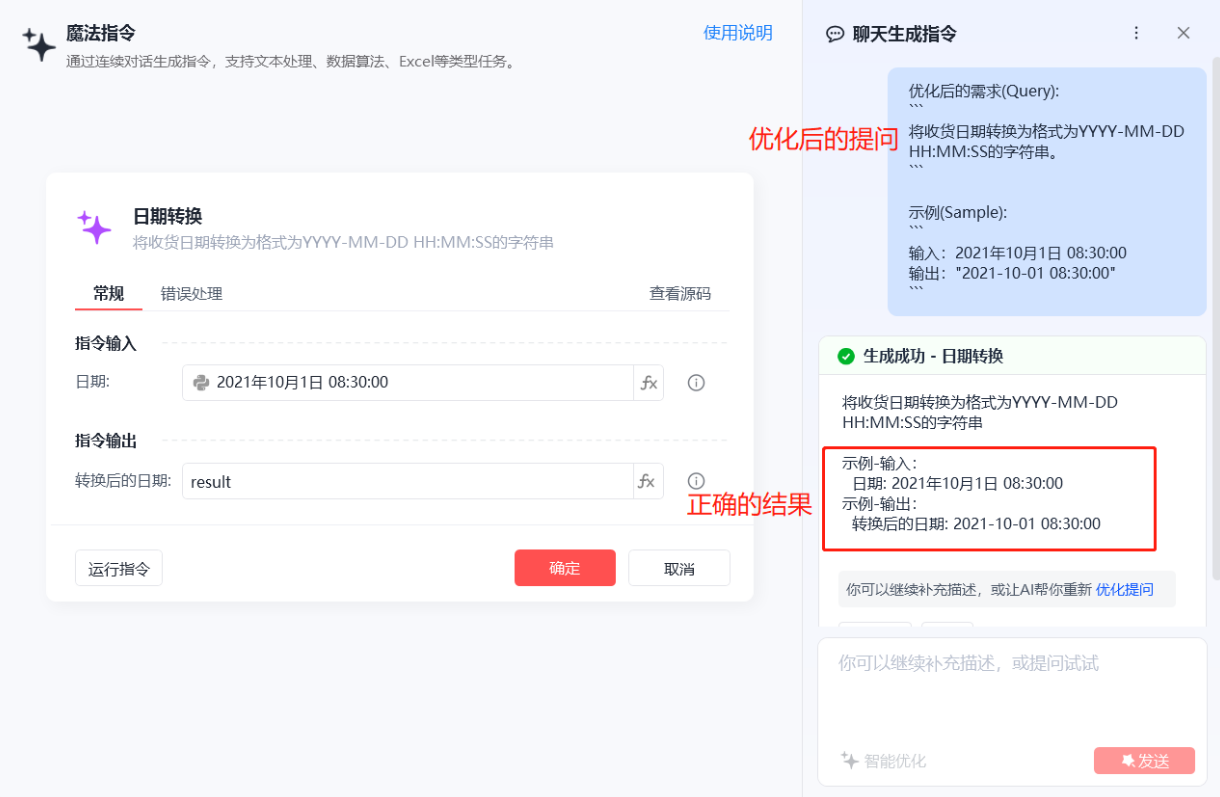1220x797 pixels.
Task: Open info icon for 日期 input row
Action: [x=696, y=382]
